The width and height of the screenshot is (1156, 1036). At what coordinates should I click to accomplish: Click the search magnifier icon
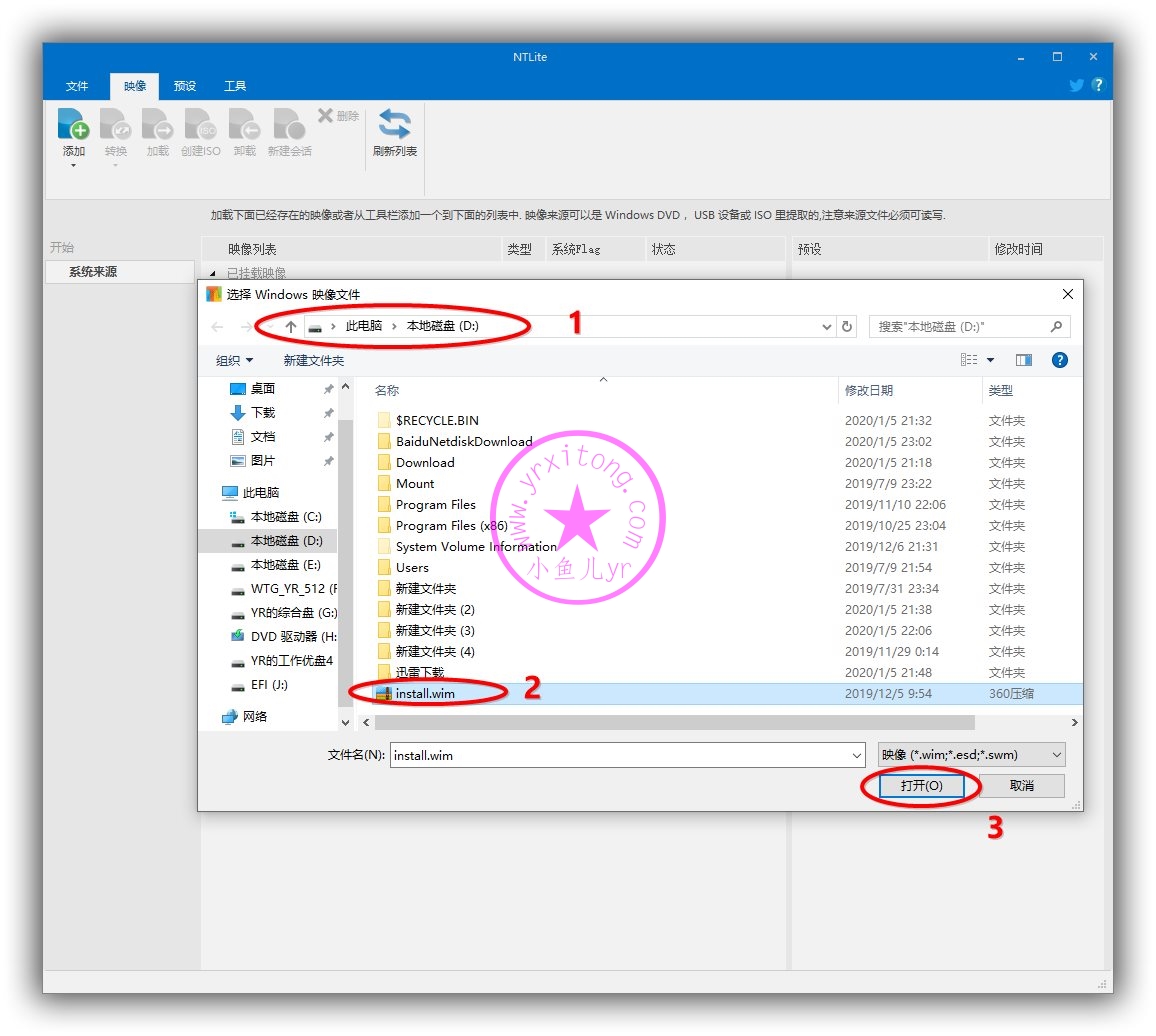[x=1056, y=326]
